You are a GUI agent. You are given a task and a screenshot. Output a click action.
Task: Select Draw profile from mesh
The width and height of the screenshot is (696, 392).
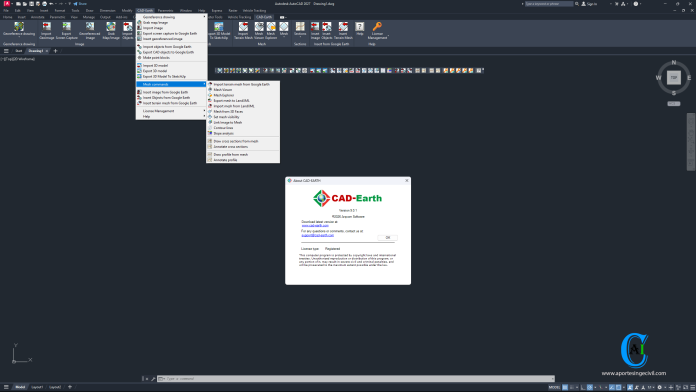coord(243,154)
